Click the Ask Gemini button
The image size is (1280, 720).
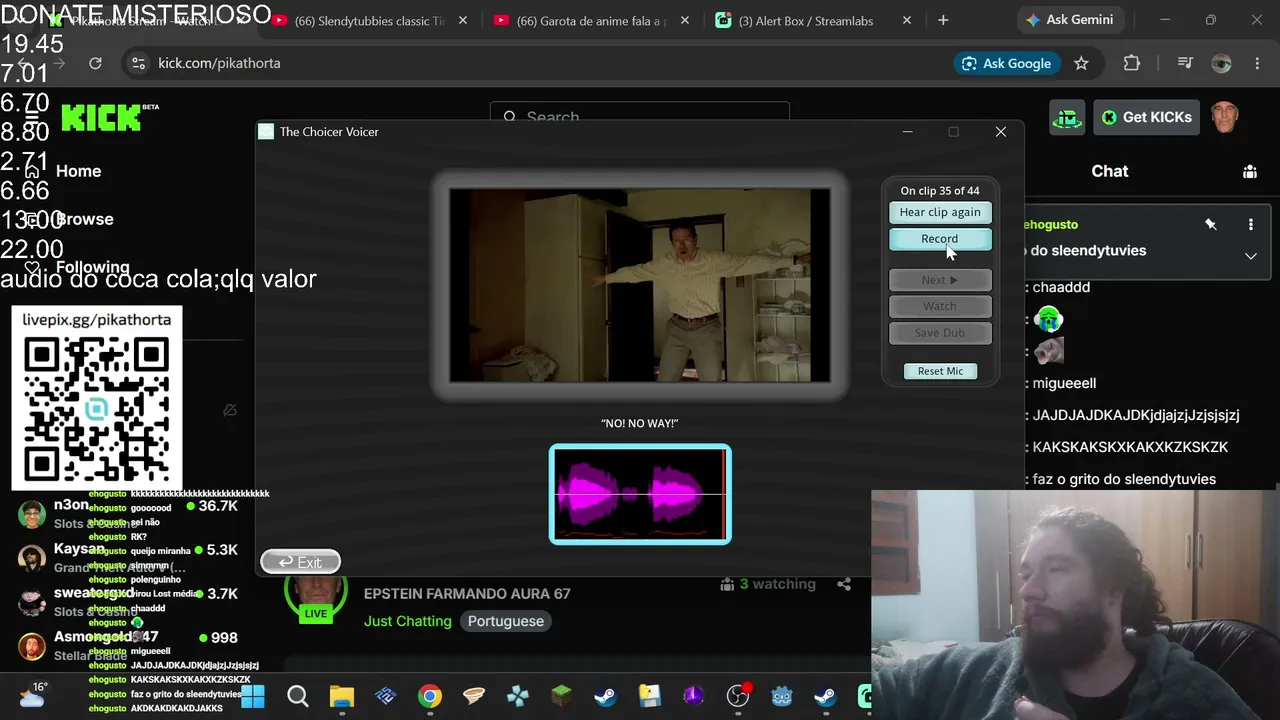(x=1069, y=20)
